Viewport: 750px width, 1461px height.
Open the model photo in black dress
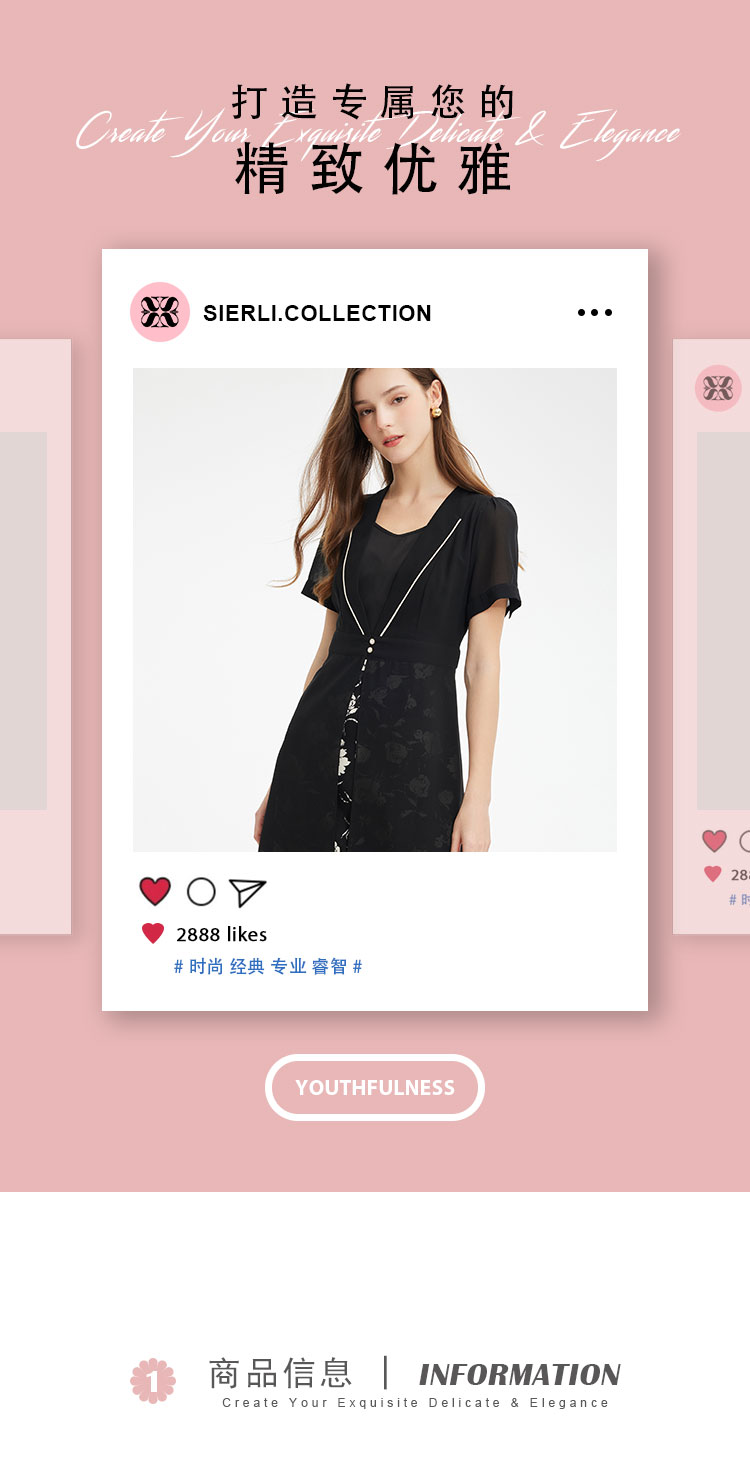[x=375, y=610]
